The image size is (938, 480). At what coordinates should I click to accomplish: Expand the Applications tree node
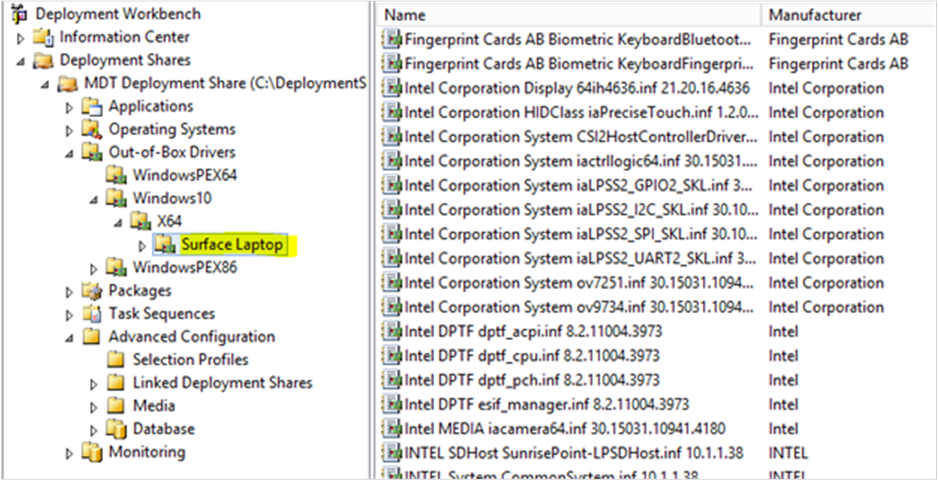click(x=70, y=107)
